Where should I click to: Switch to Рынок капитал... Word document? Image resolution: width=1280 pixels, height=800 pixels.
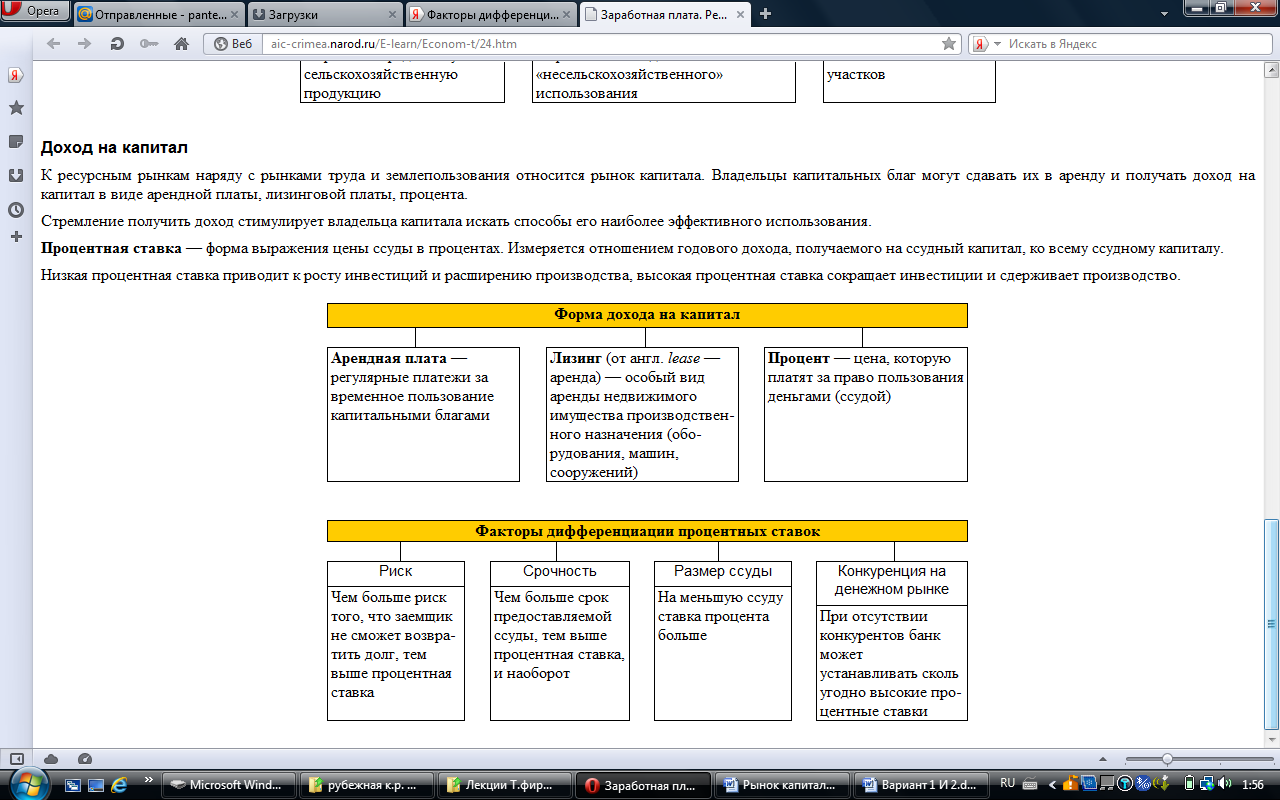click(x=783, y=785)
